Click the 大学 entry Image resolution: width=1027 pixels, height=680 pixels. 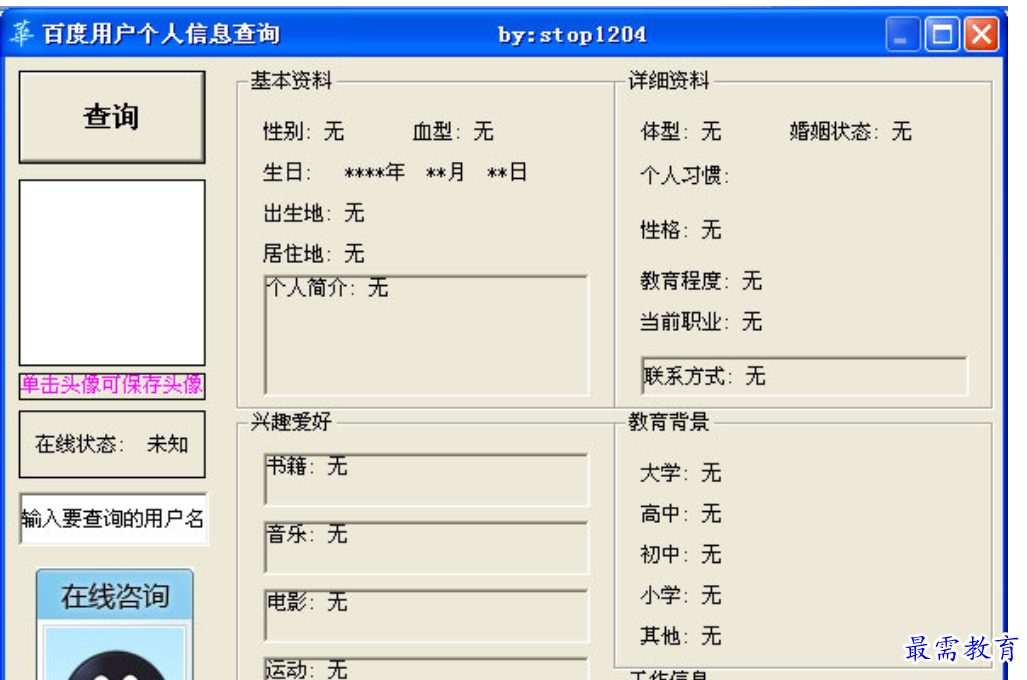(681, 472)
